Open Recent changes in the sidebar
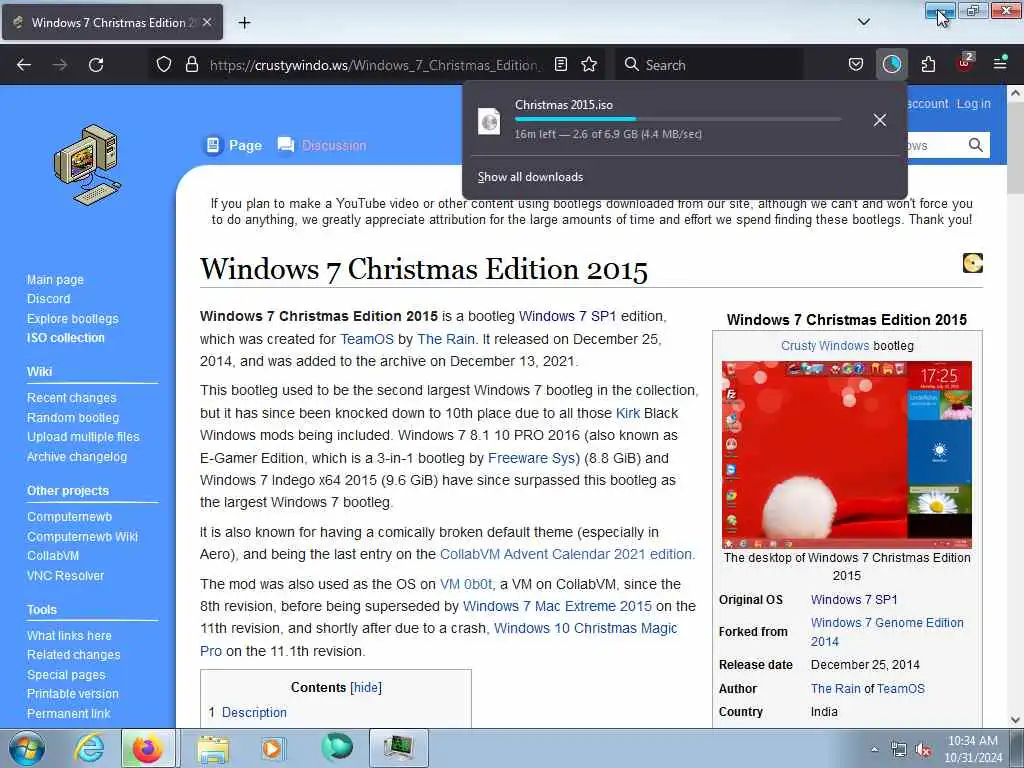 (71, 398)
